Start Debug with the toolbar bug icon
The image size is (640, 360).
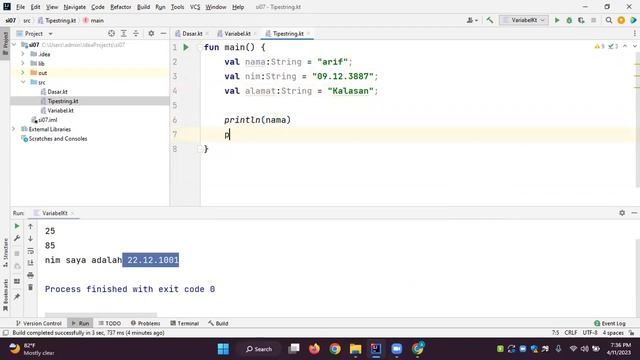click(x=569, y=20)
